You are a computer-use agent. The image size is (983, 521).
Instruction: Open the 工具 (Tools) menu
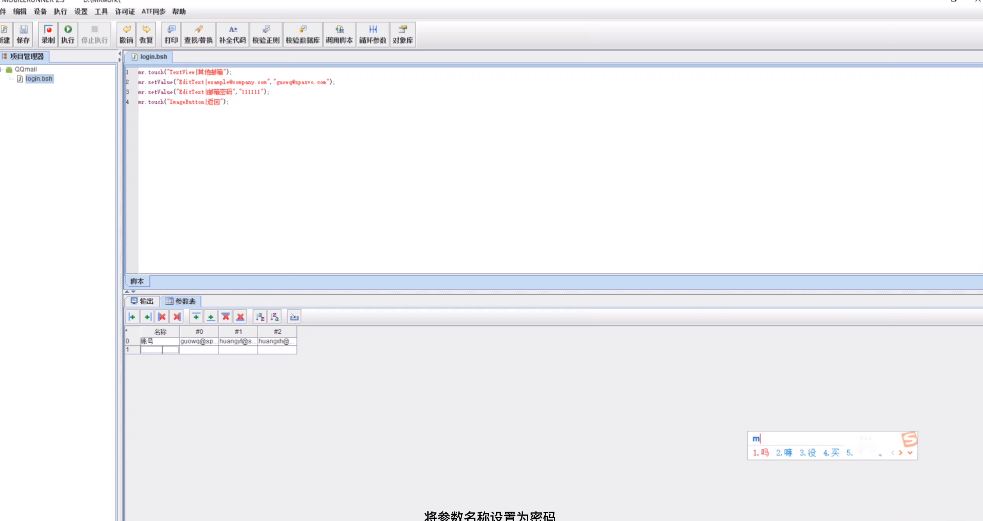click(101, 11)
